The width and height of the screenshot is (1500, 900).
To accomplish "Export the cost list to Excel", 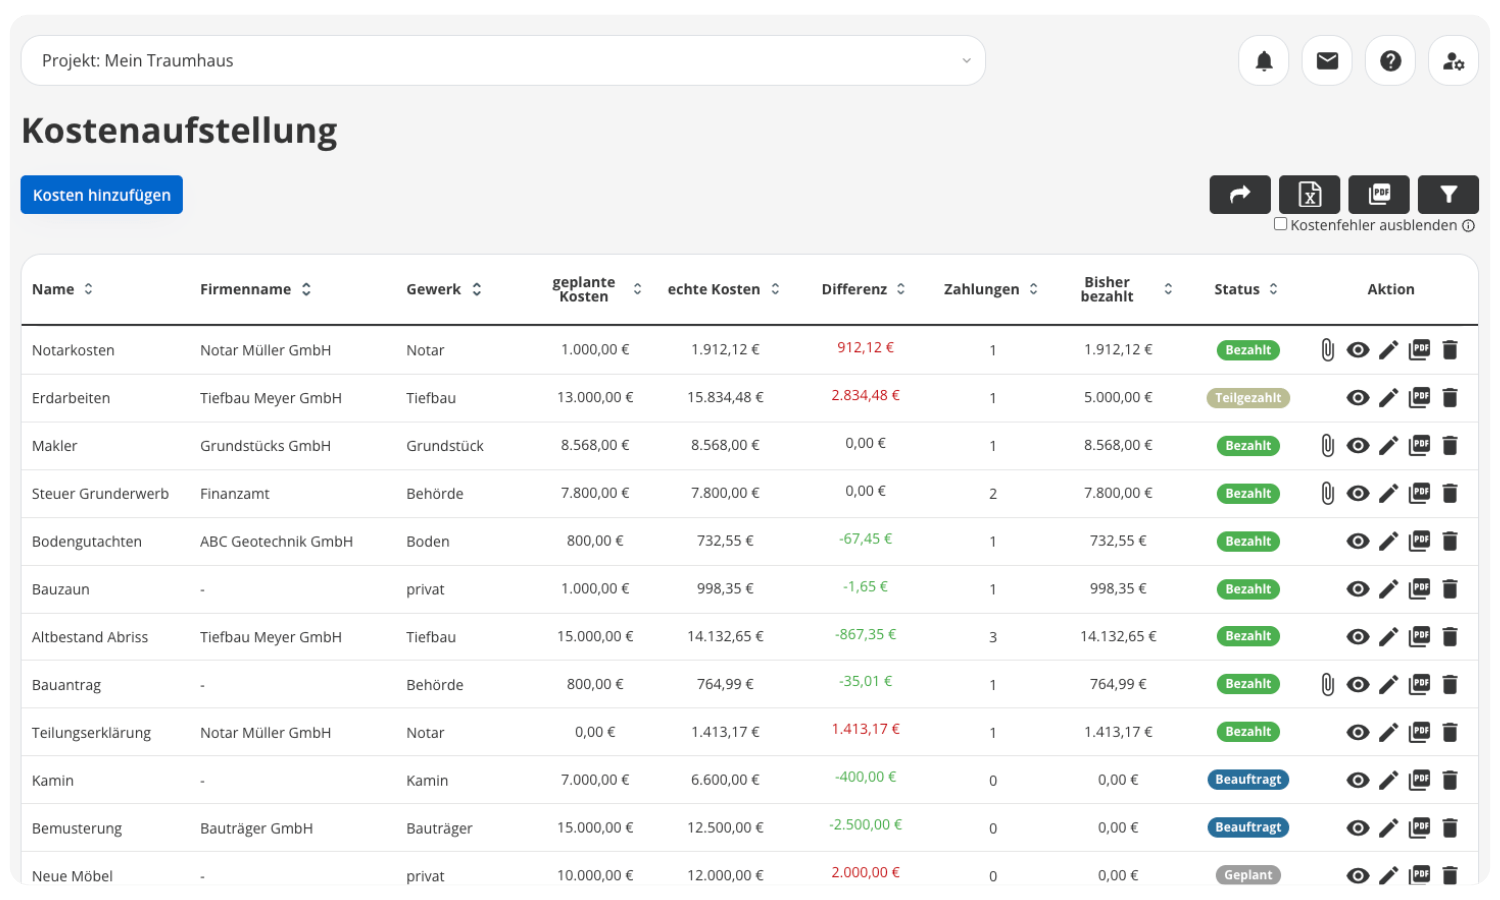I will point(1309,195).
